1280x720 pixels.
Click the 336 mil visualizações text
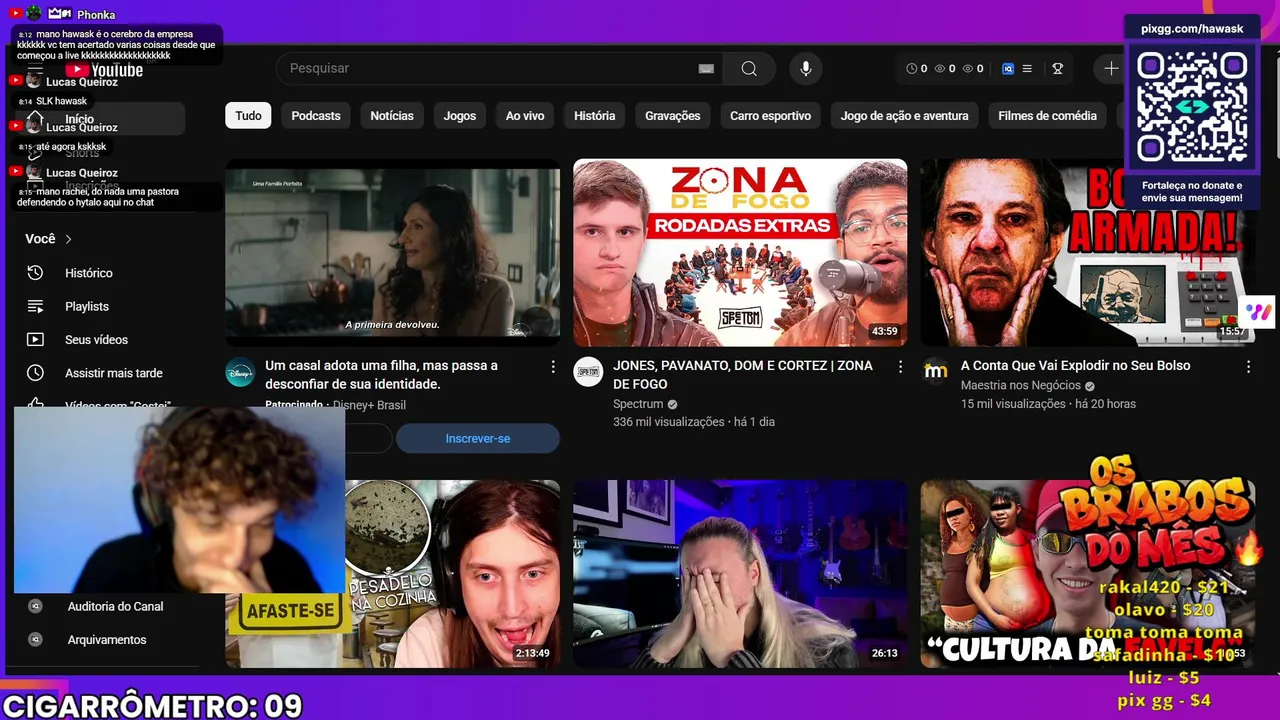click(669, 422)
